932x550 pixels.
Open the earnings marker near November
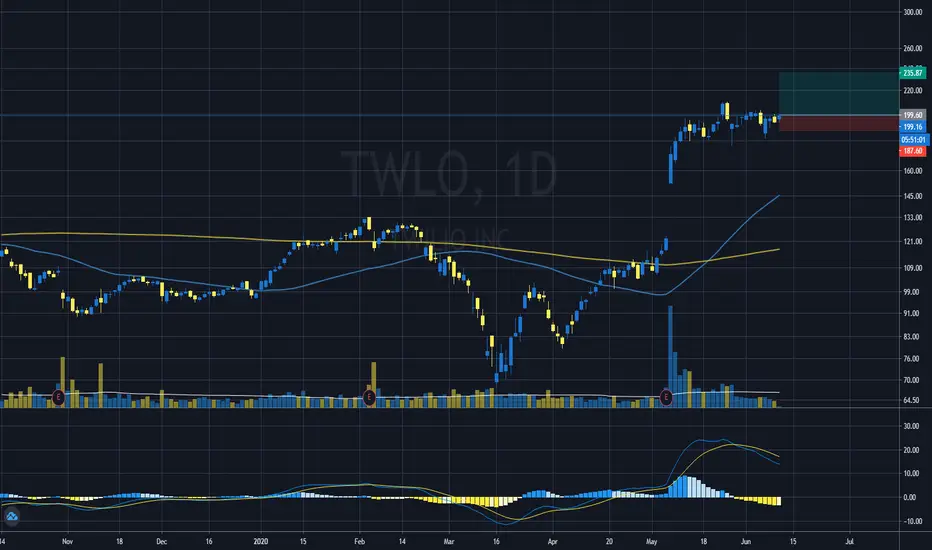coord(58,397)
